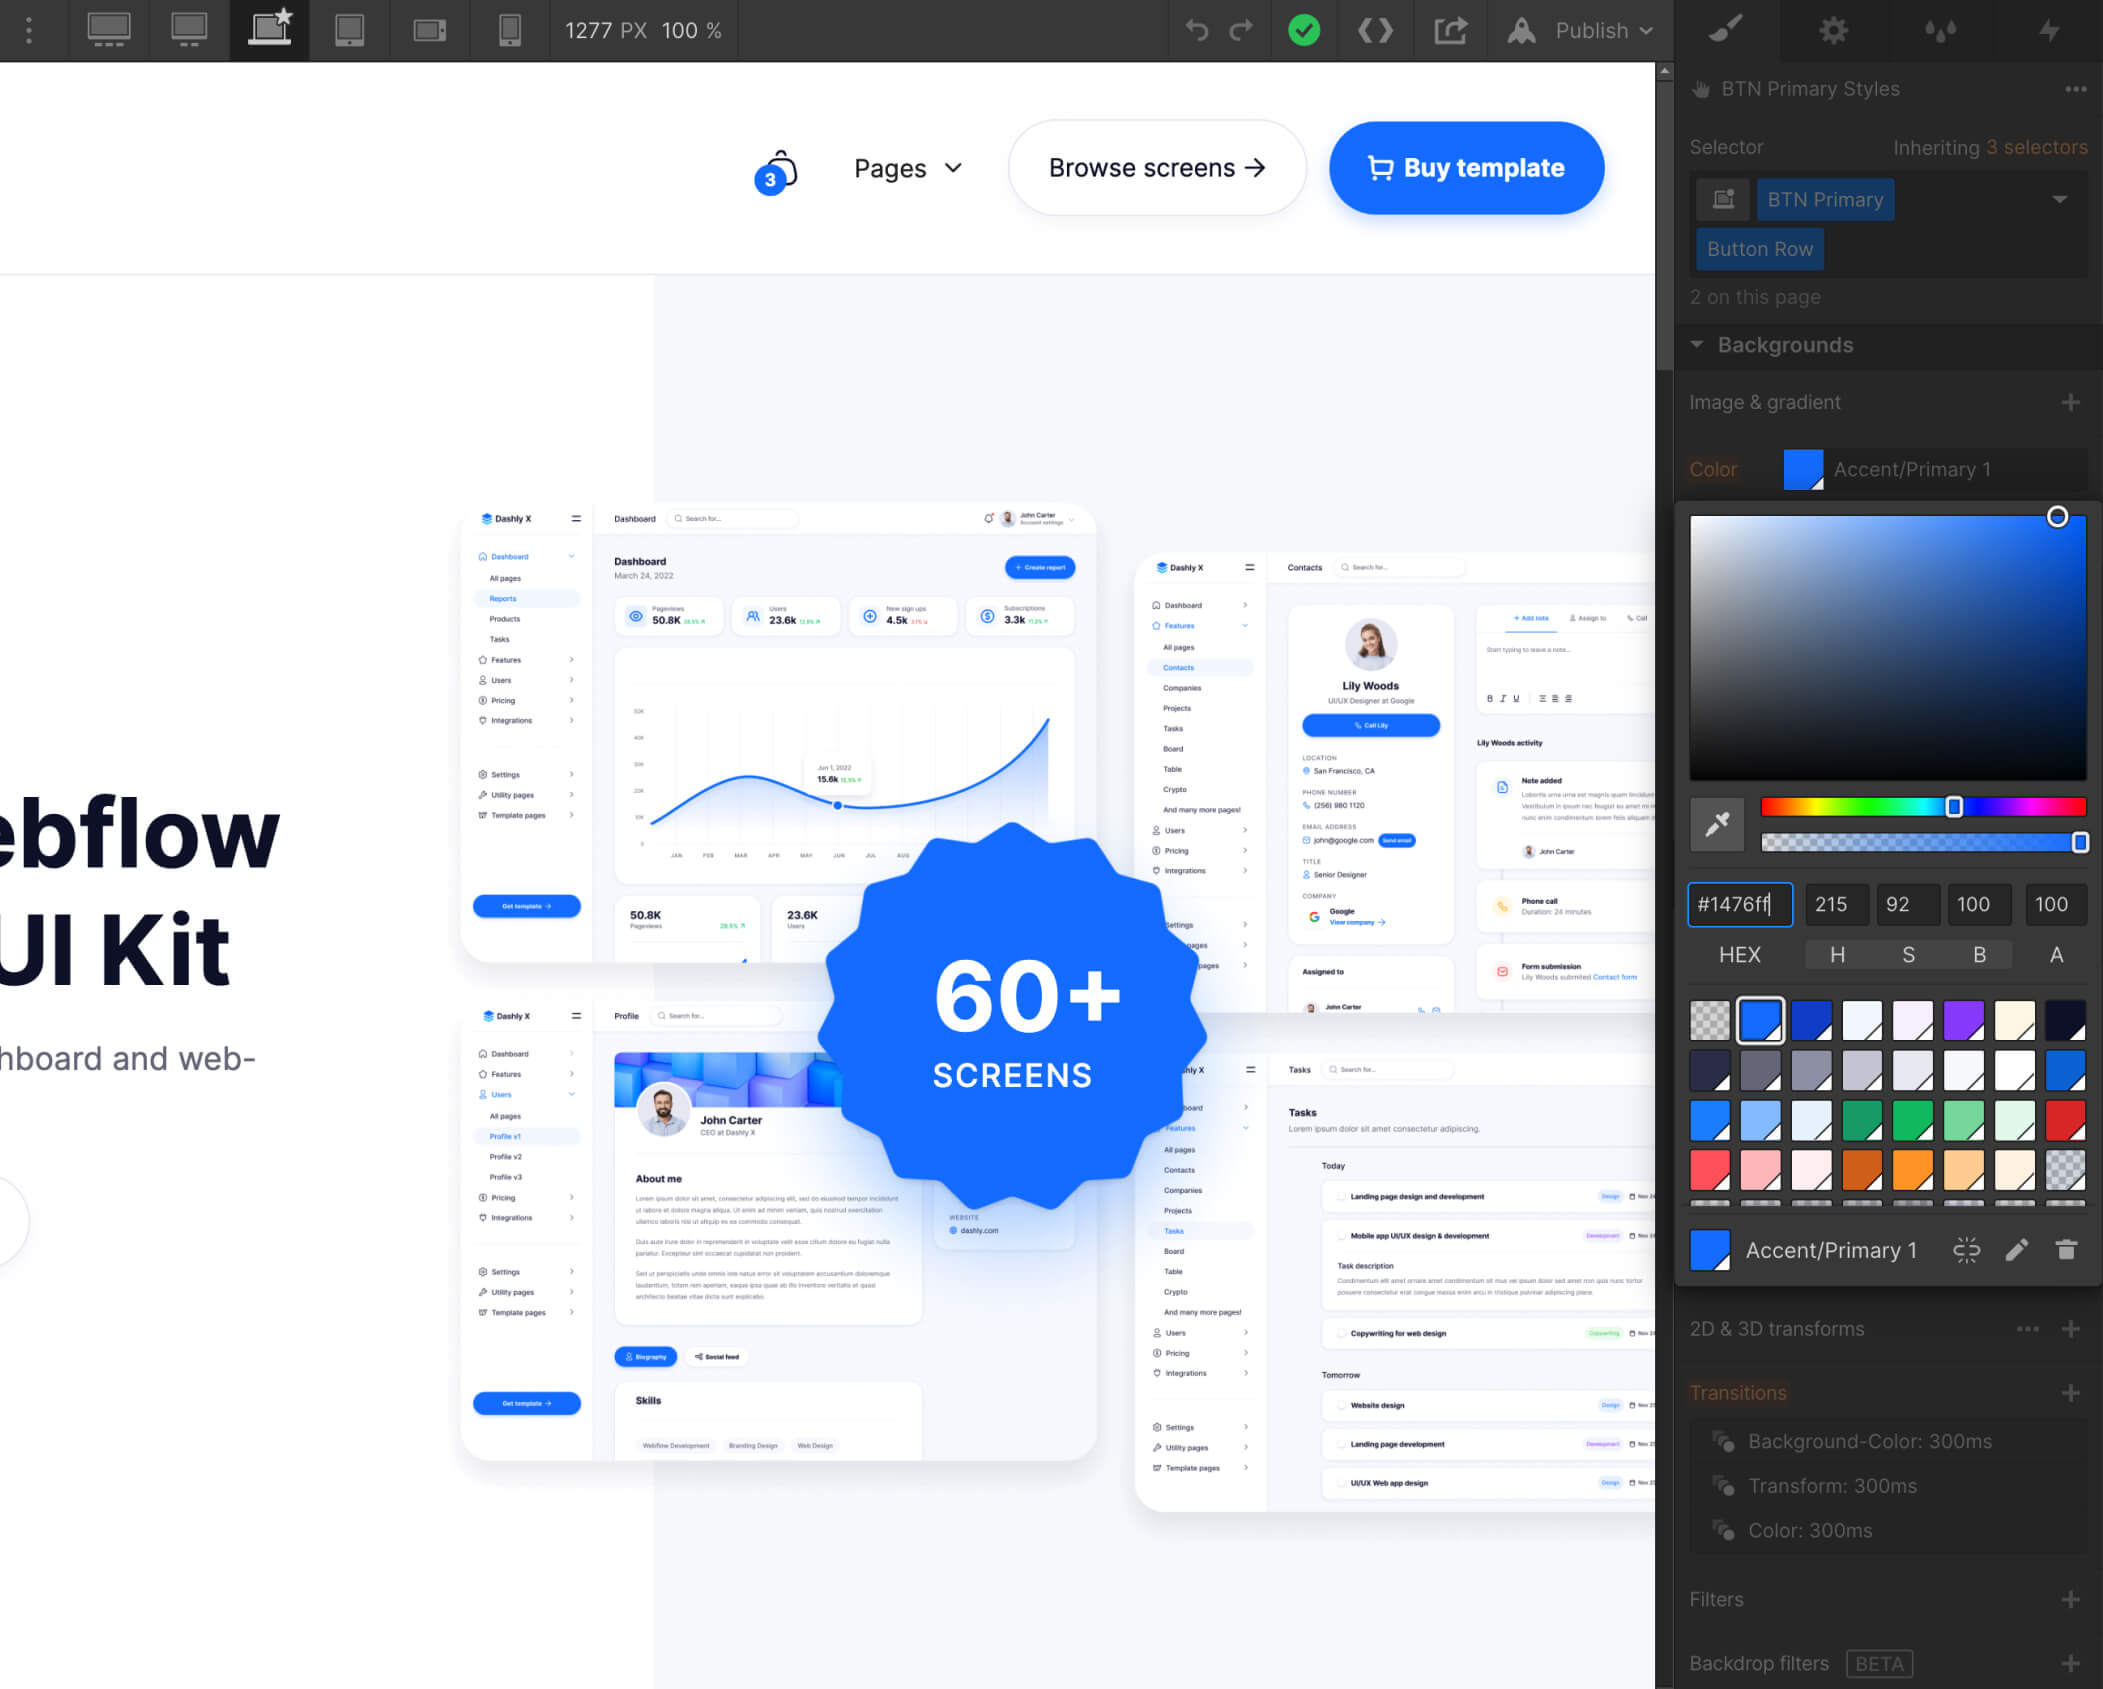Switch to mobile portrait breakpoint
The image size is (2103, 1689).
coord(509,30)
